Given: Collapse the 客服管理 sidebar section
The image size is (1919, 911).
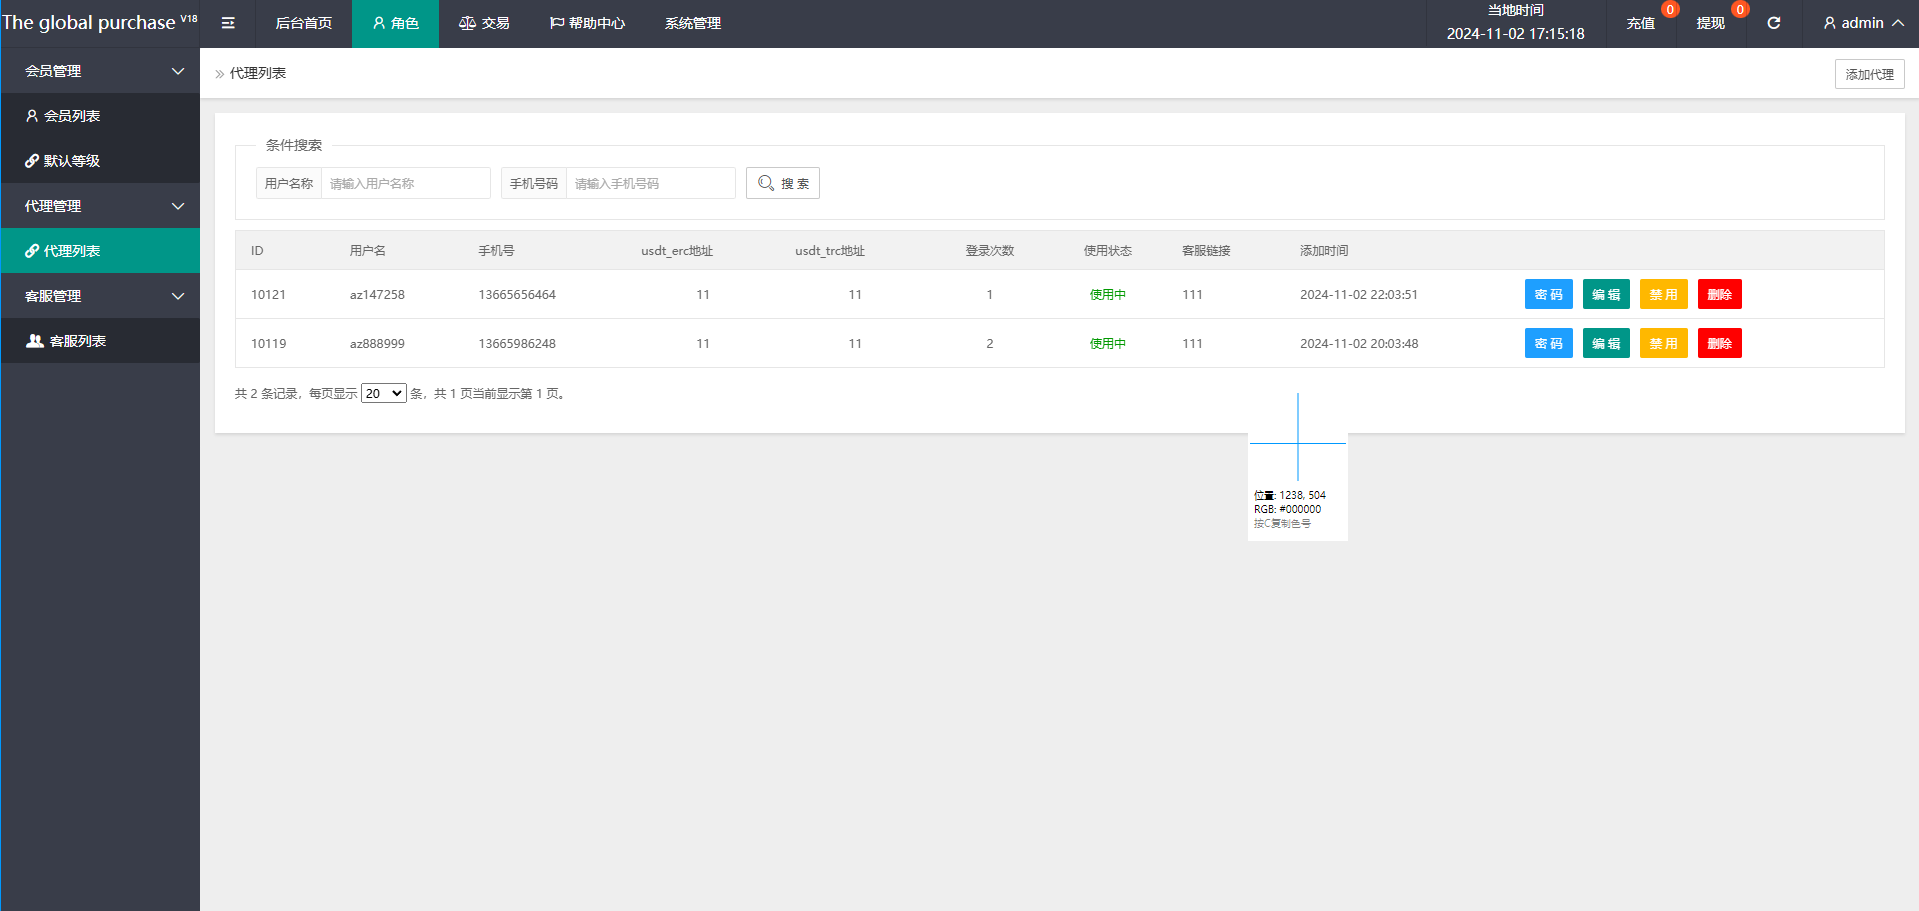Looking at the screenshot, I should point(100,296).
